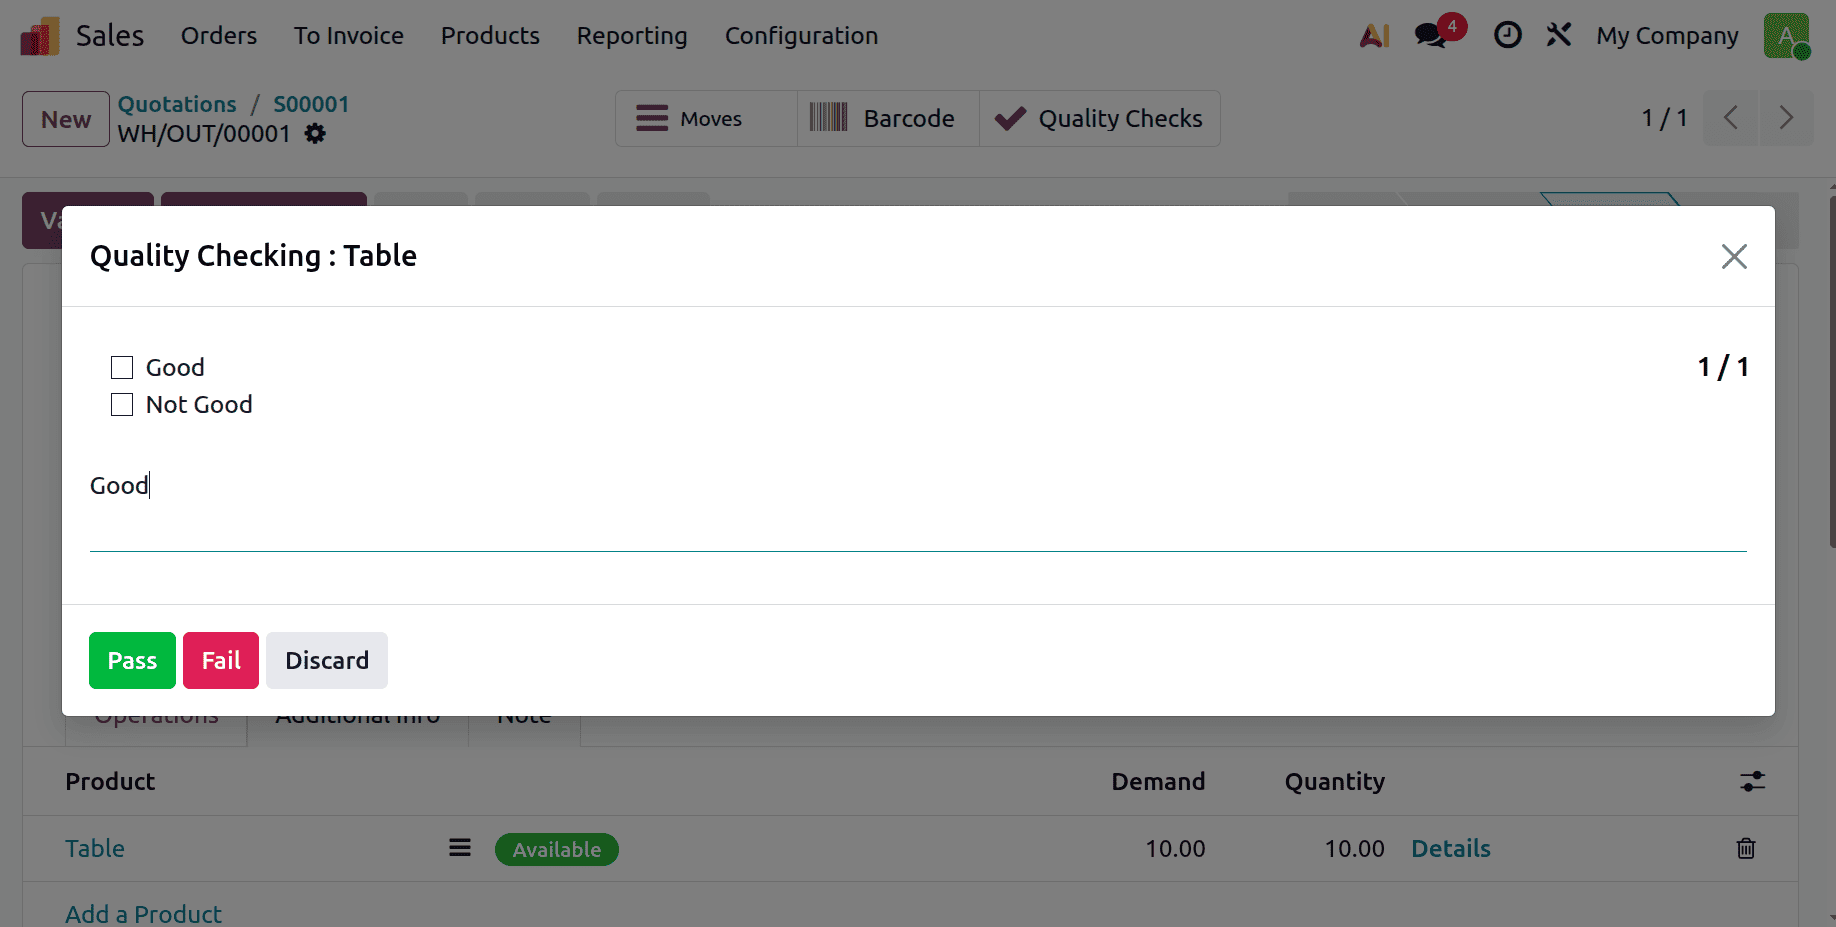This screenshot has height=927, width=1836.
Task: Open the Table product link
Action: pos(95,849)
